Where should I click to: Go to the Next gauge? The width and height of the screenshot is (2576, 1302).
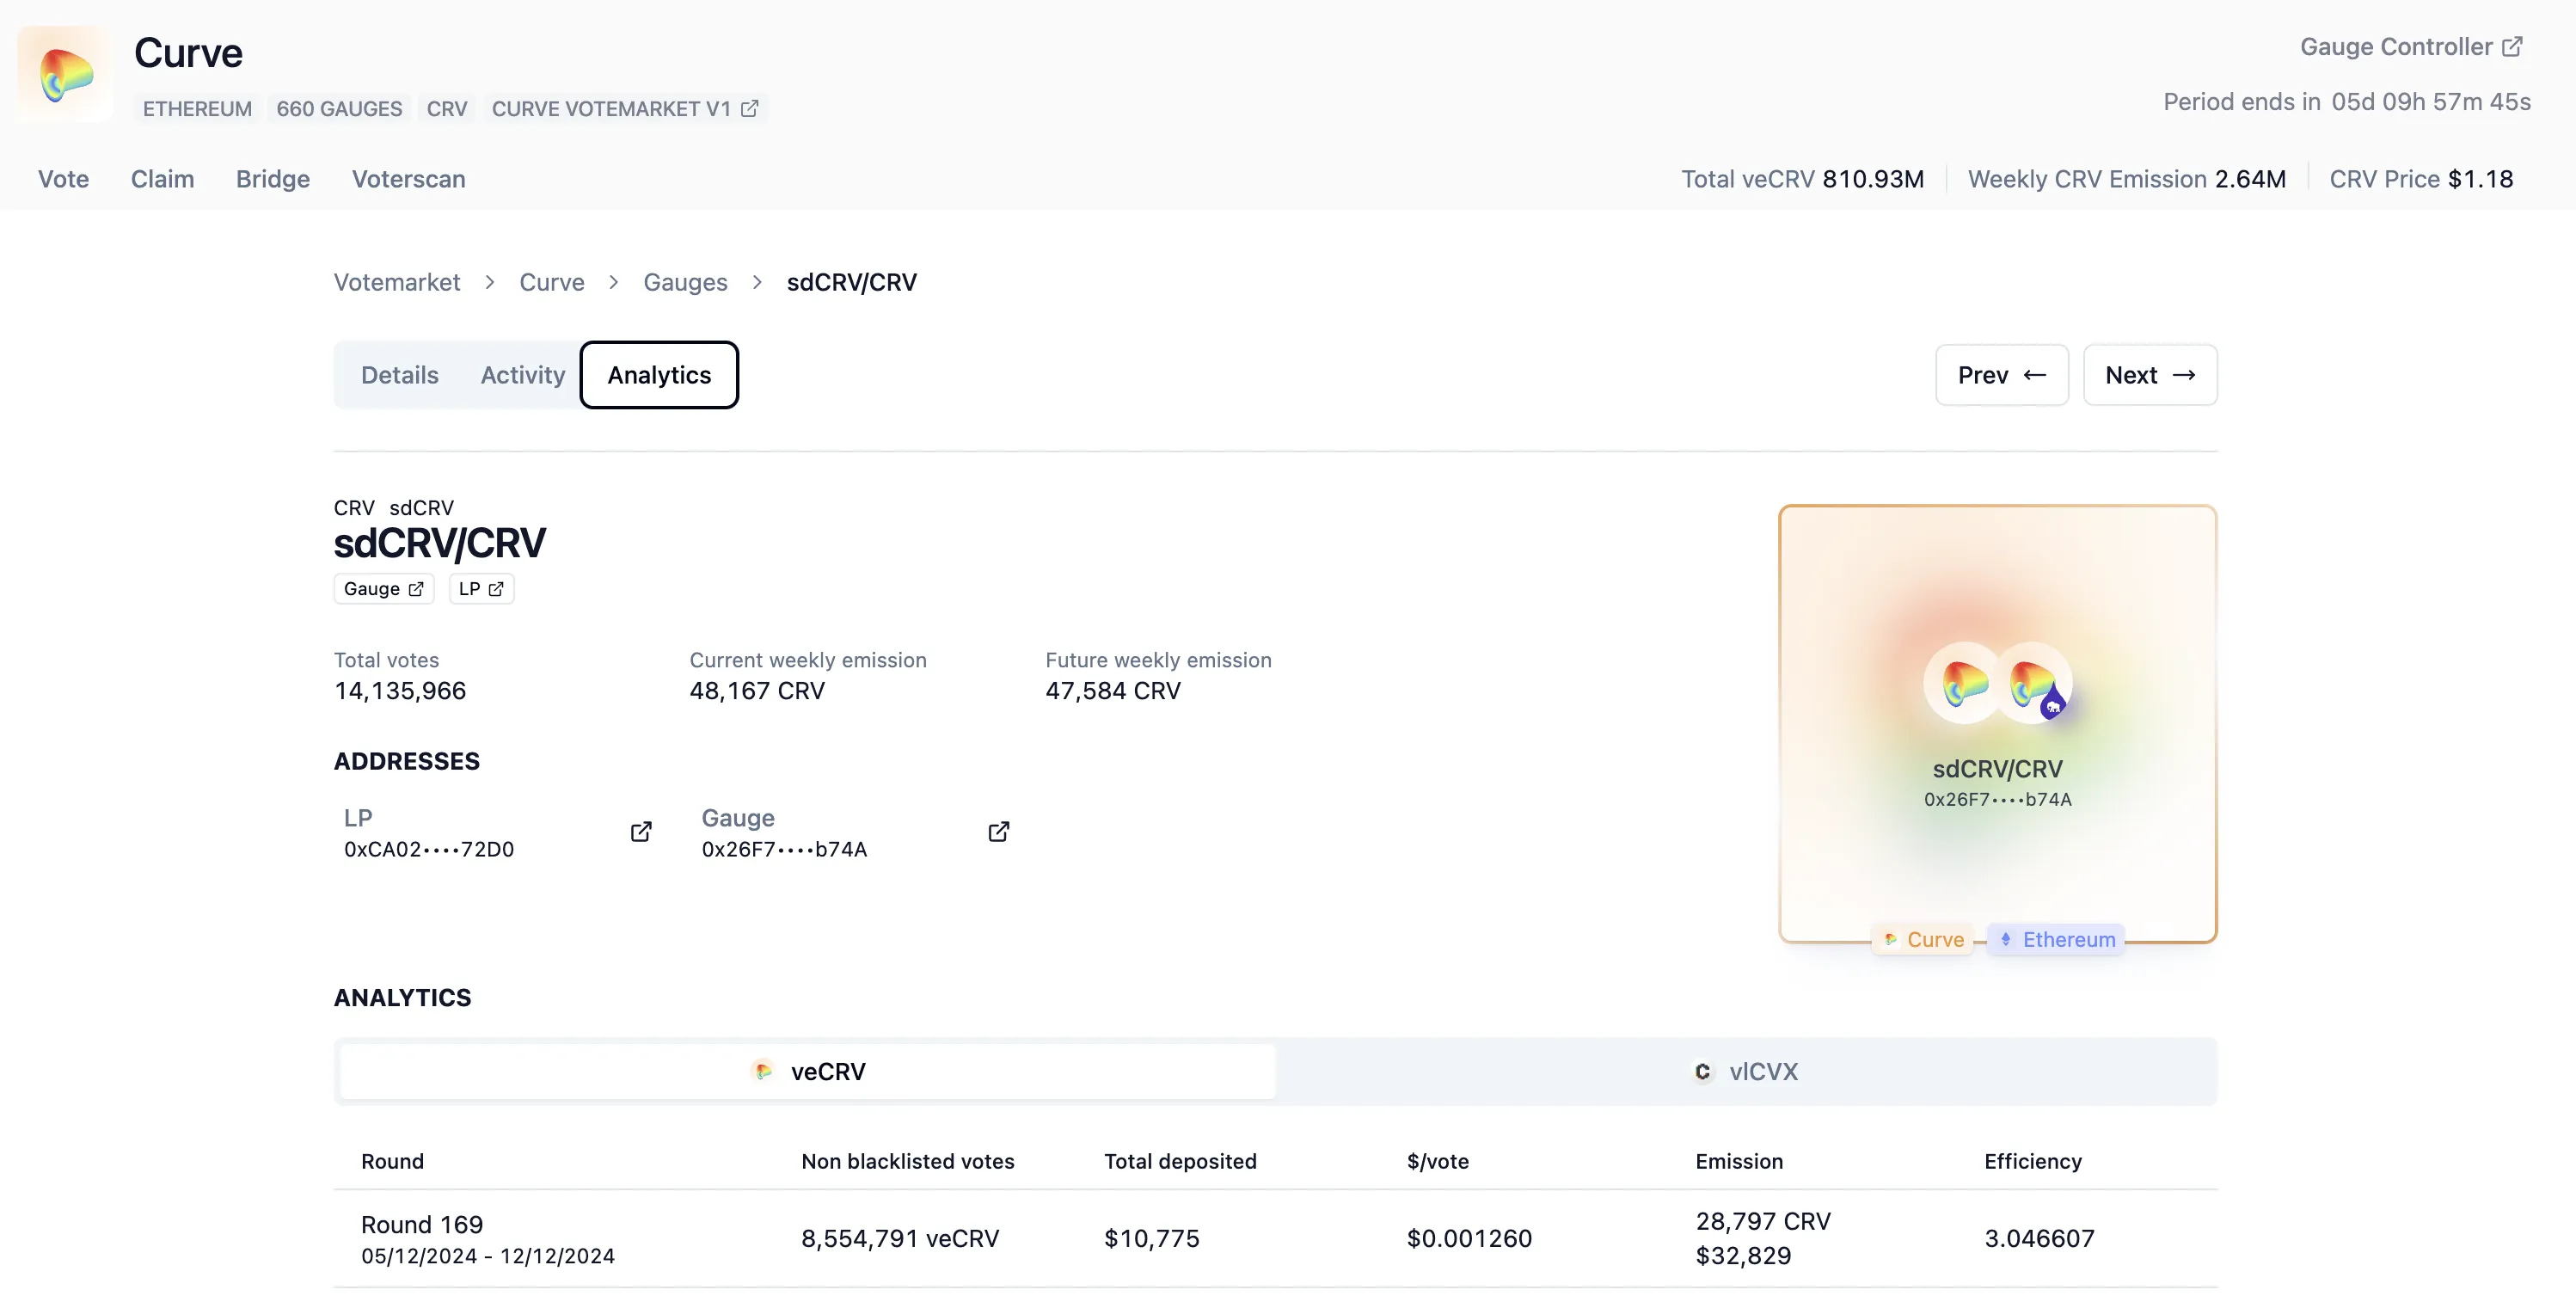point(2150,375)
